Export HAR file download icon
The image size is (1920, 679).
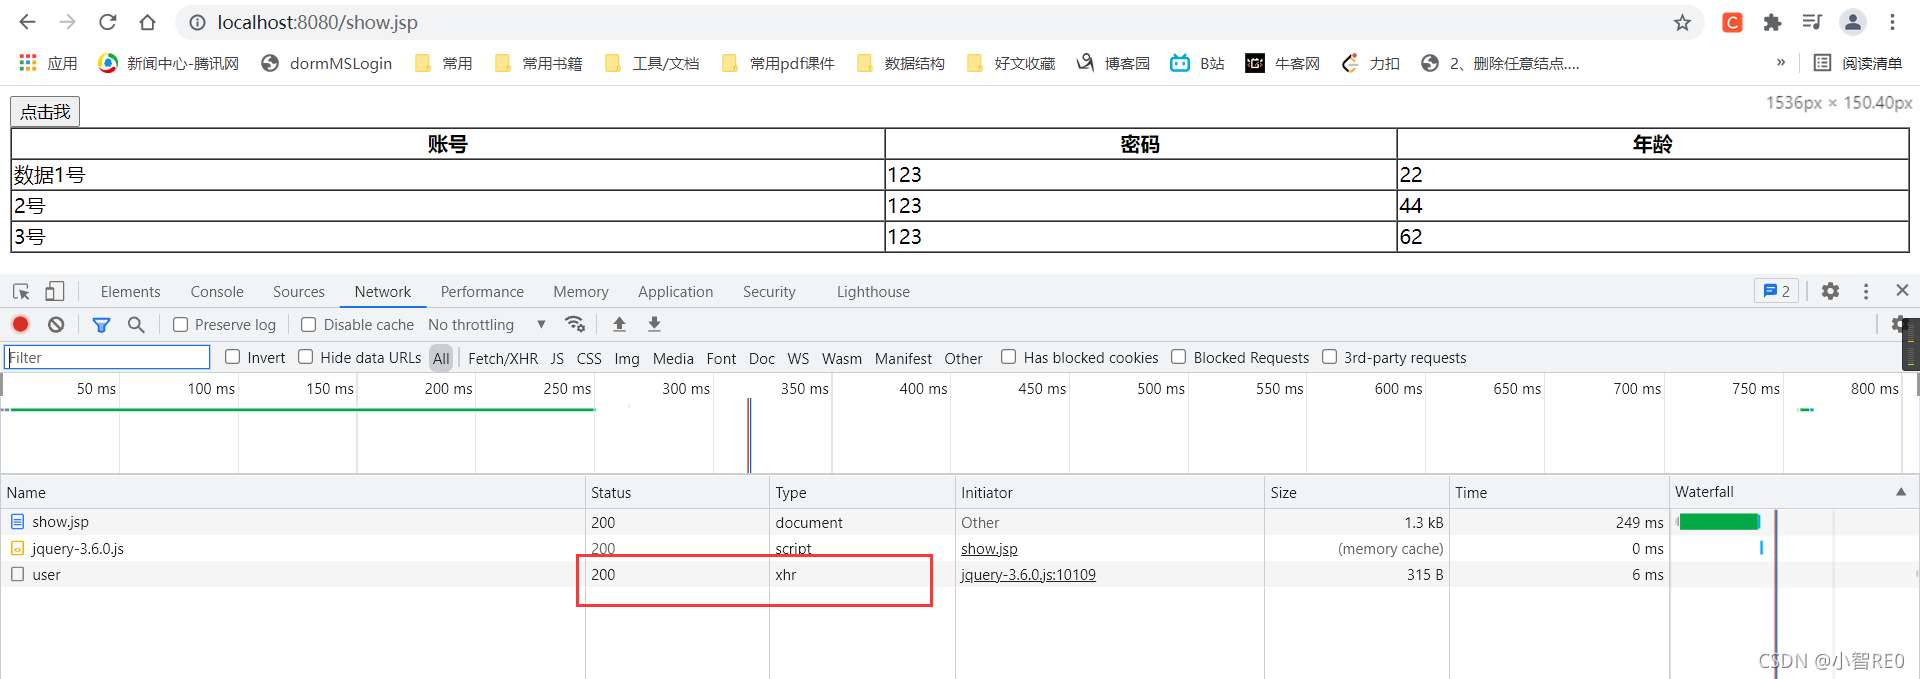coord(654,324)
